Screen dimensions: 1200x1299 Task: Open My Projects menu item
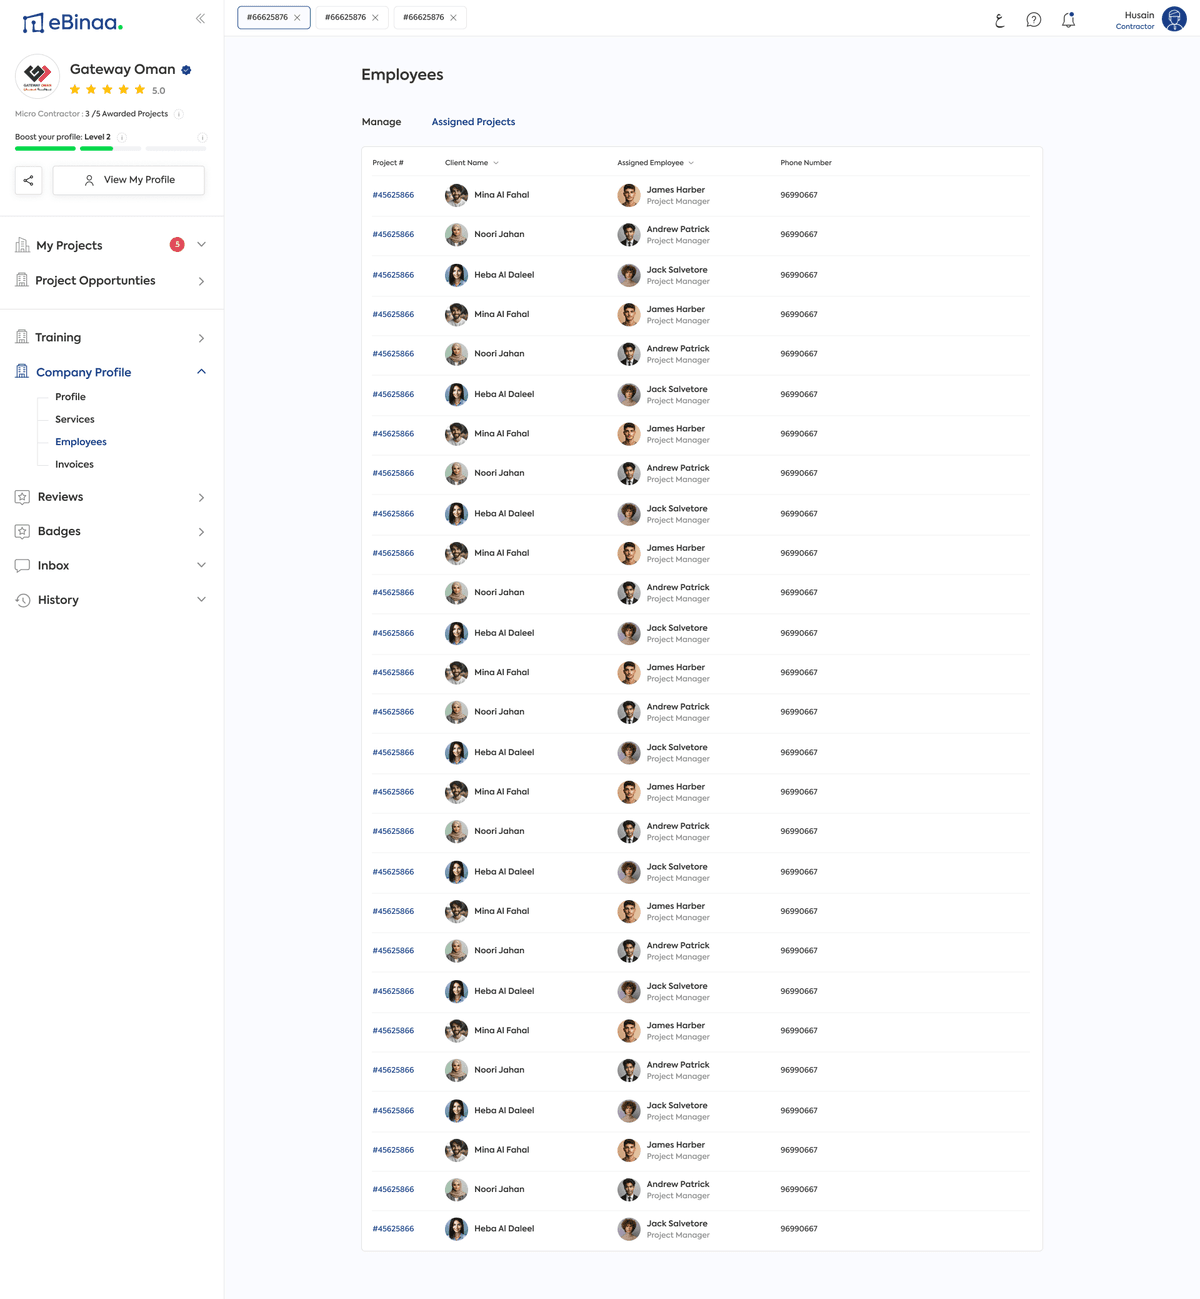coord(69,245)
